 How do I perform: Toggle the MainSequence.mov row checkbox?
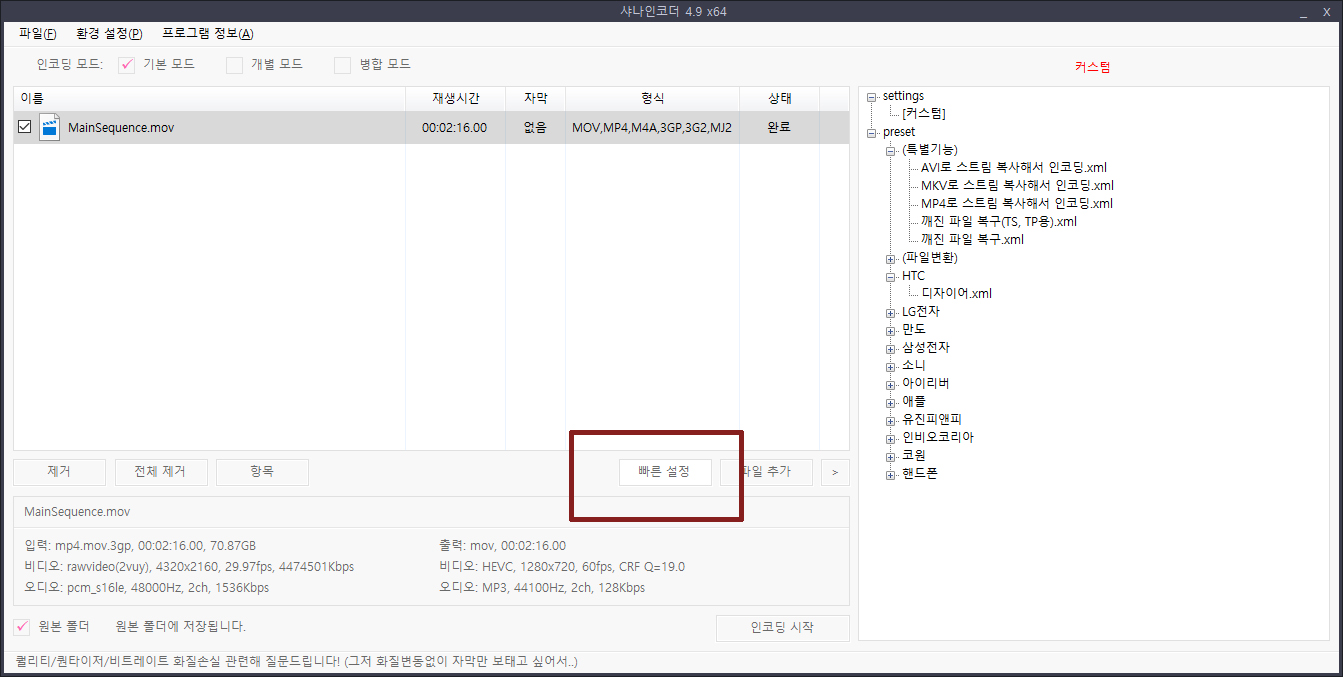(25, 127)
